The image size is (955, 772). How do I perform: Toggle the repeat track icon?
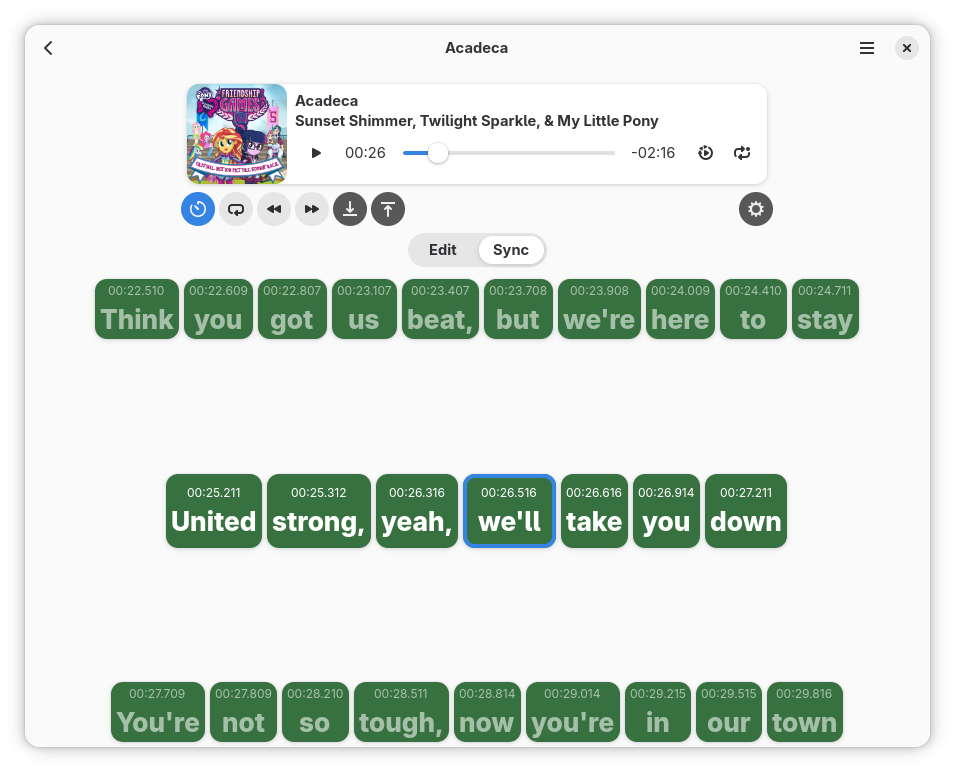(742, 153)
